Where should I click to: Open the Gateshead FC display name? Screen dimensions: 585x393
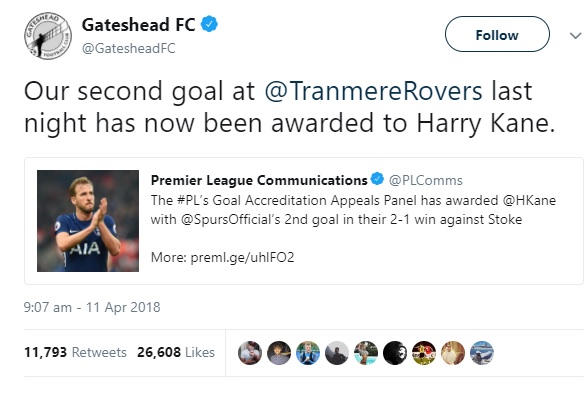138,25
